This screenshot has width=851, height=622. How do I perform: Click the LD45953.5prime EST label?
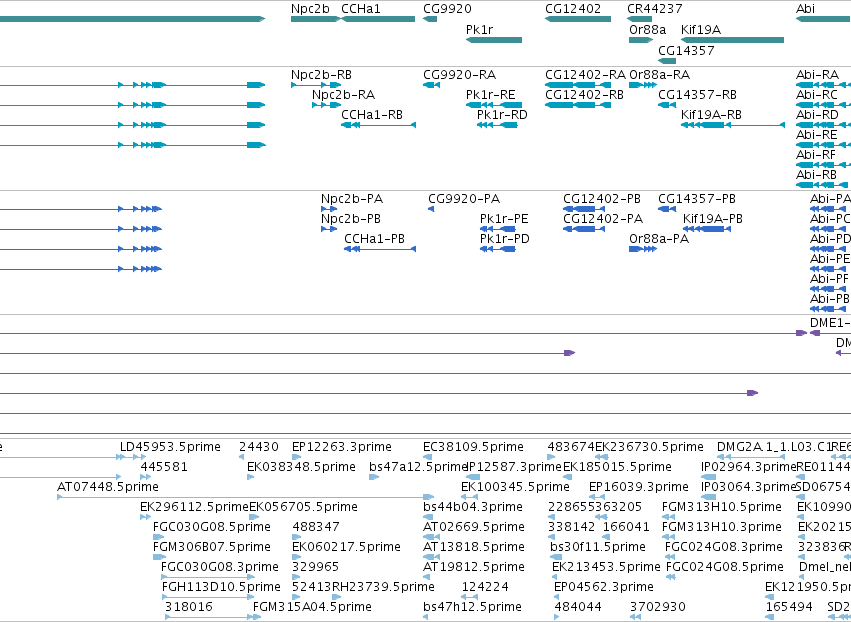[170, 447]
